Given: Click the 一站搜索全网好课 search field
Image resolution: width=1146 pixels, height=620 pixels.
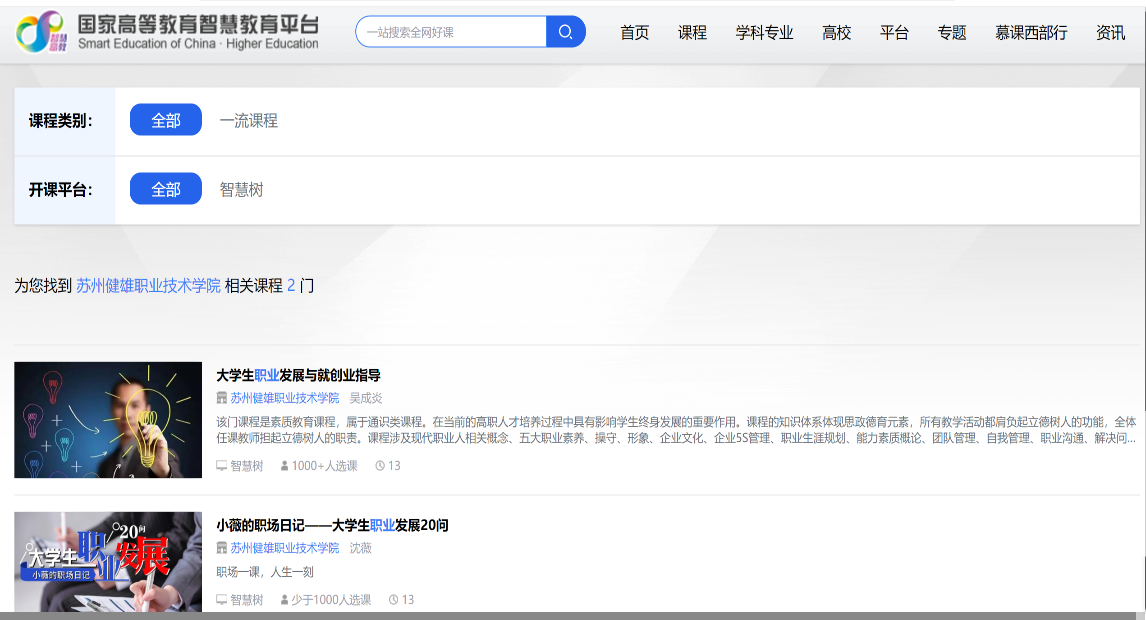Looking at the screenshot, I should 450,32.
